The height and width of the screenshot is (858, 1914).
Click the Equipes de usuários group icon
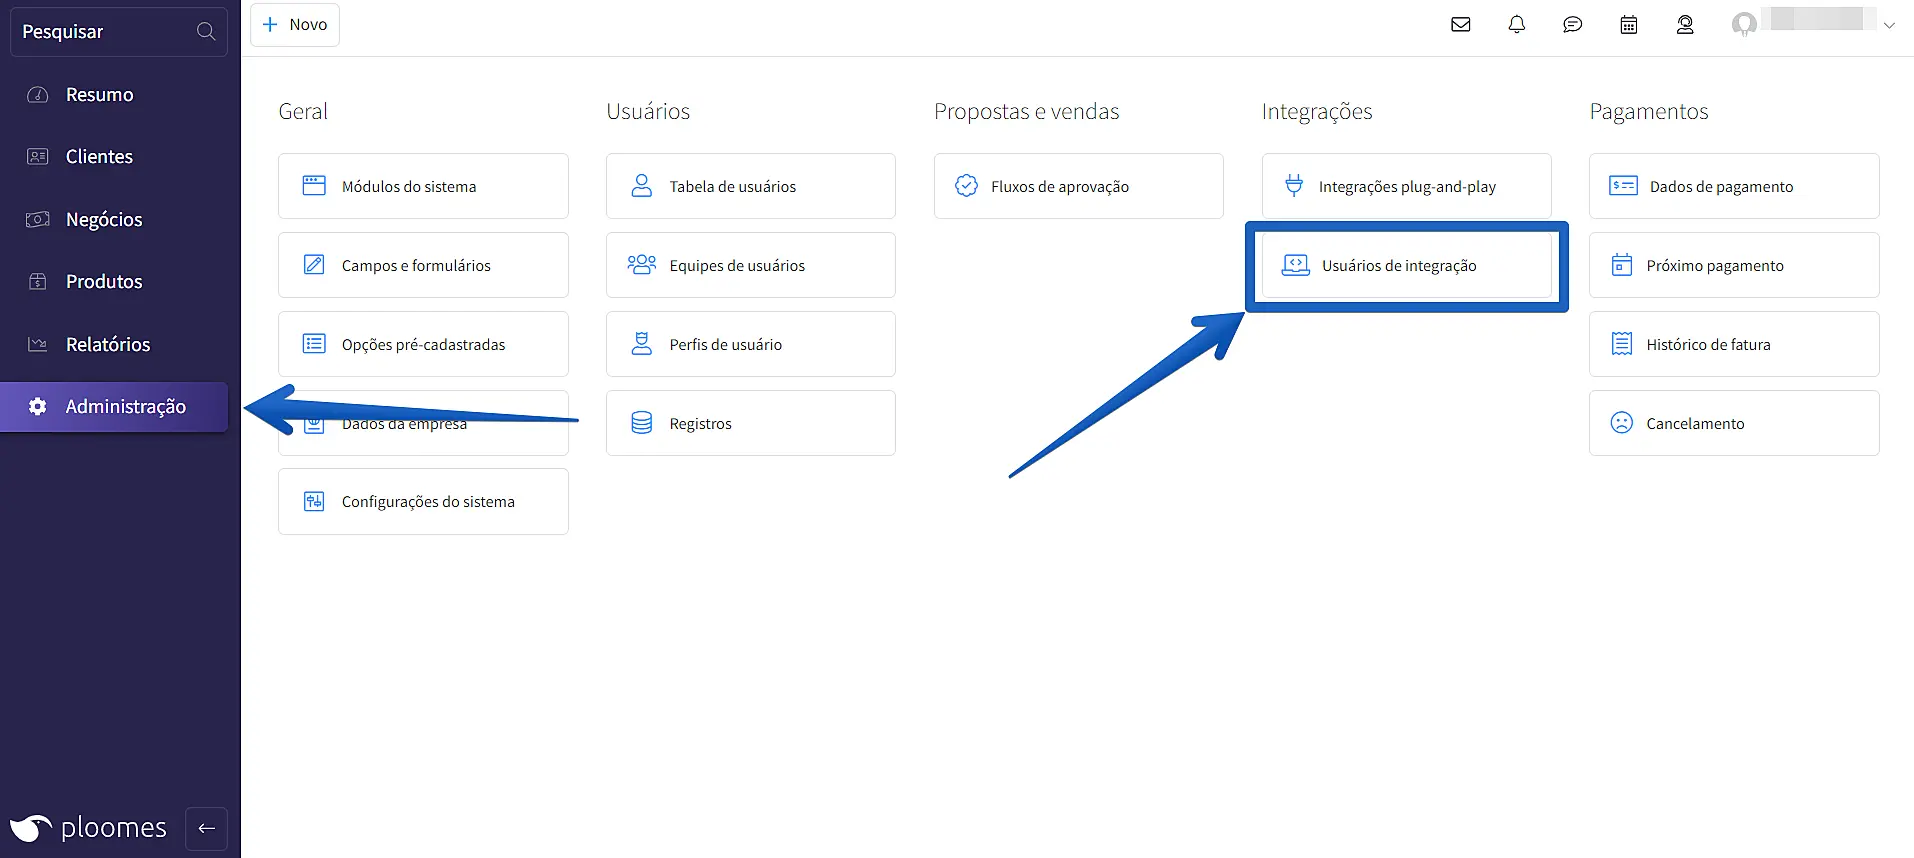point(642,265)
